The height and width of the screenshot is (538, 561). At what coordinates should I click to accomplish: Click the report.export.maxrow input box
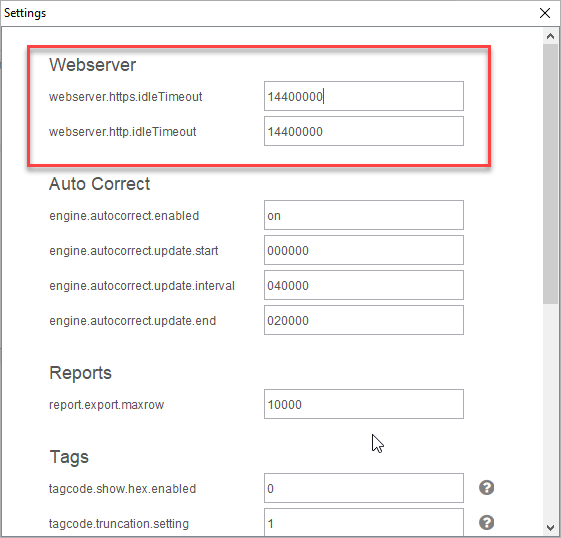point(364,404)
